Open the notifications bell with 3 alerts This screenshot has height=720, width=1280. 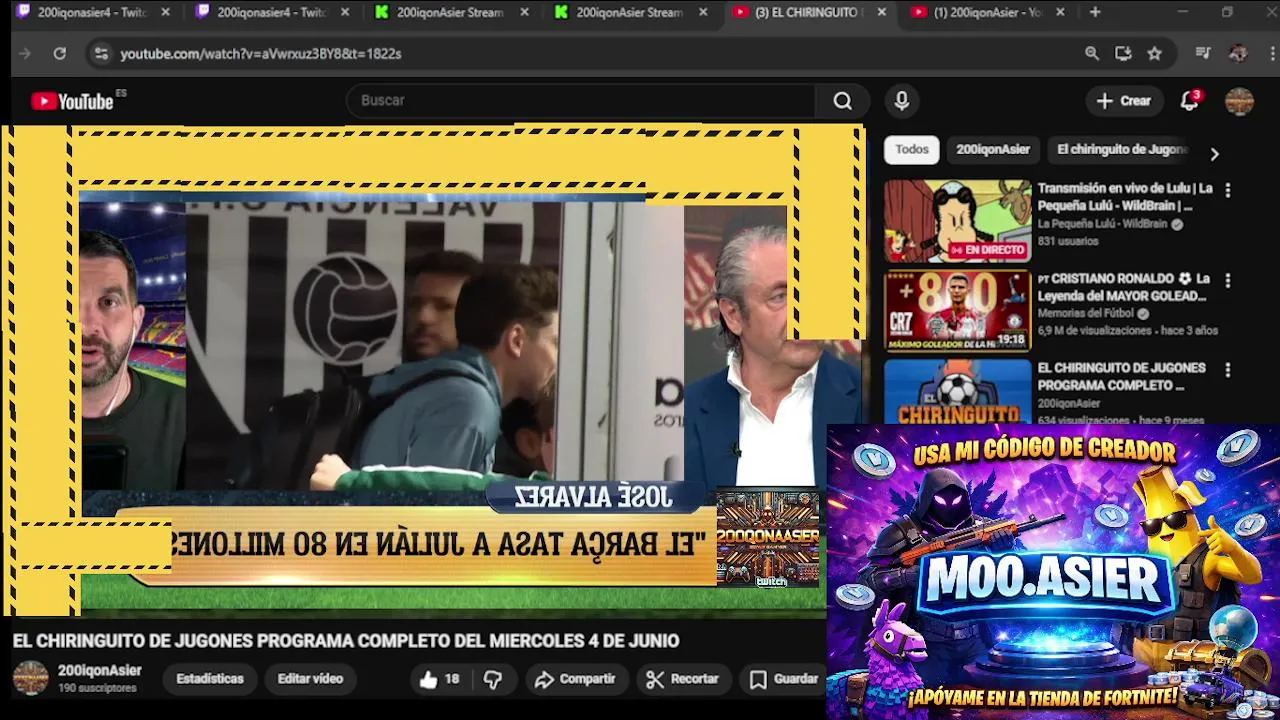point(1190,101)
